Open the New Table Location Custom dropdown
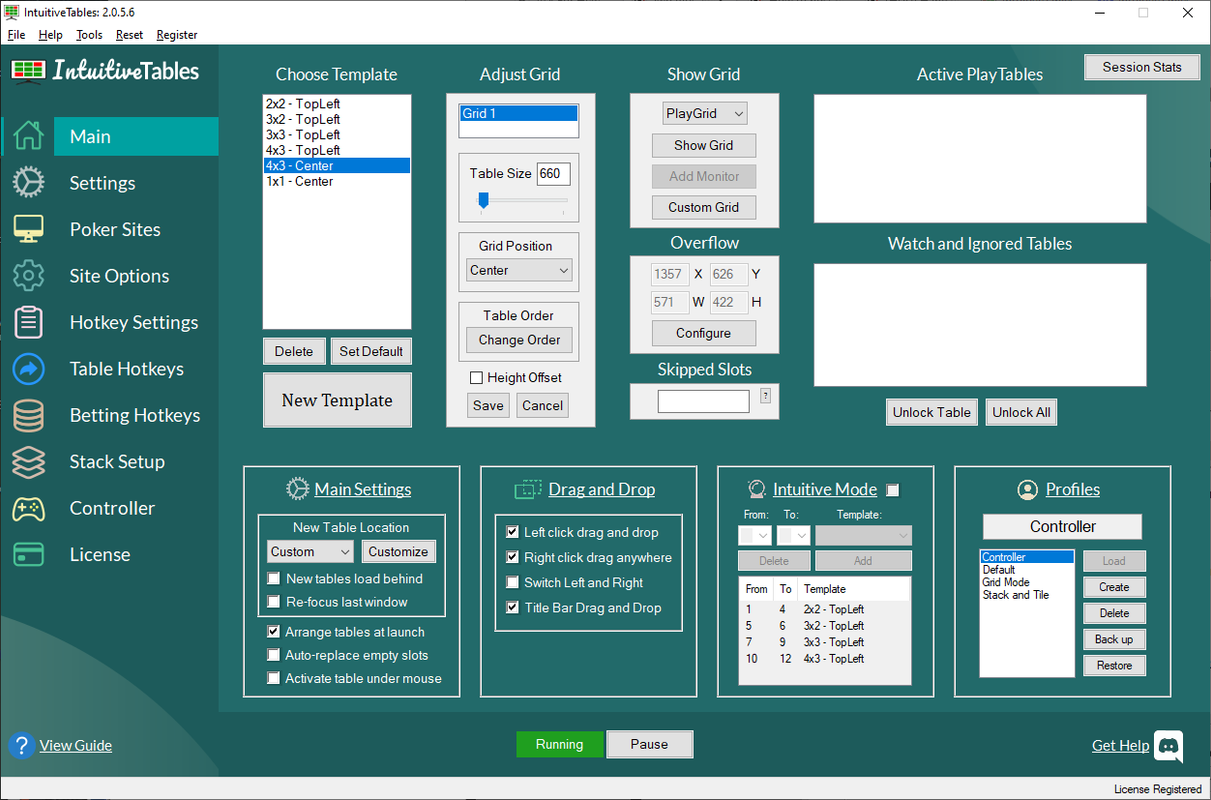Image resolution: width=1211 pixels, height=800 pixels. [x=310, y=551]
